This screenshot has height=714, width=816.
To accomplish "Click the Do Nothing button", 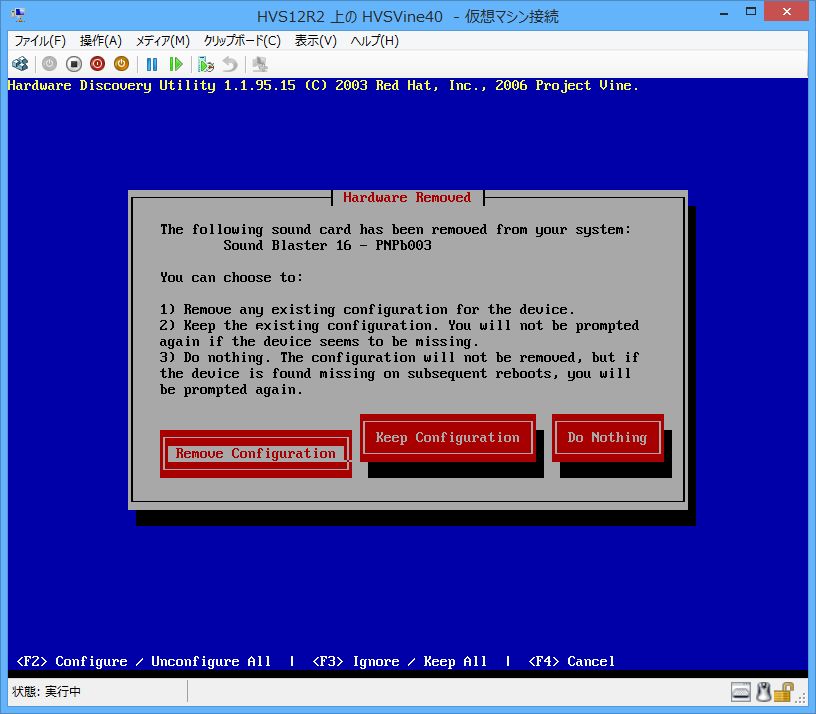I will pyautogui.click(x=607, y=438).
